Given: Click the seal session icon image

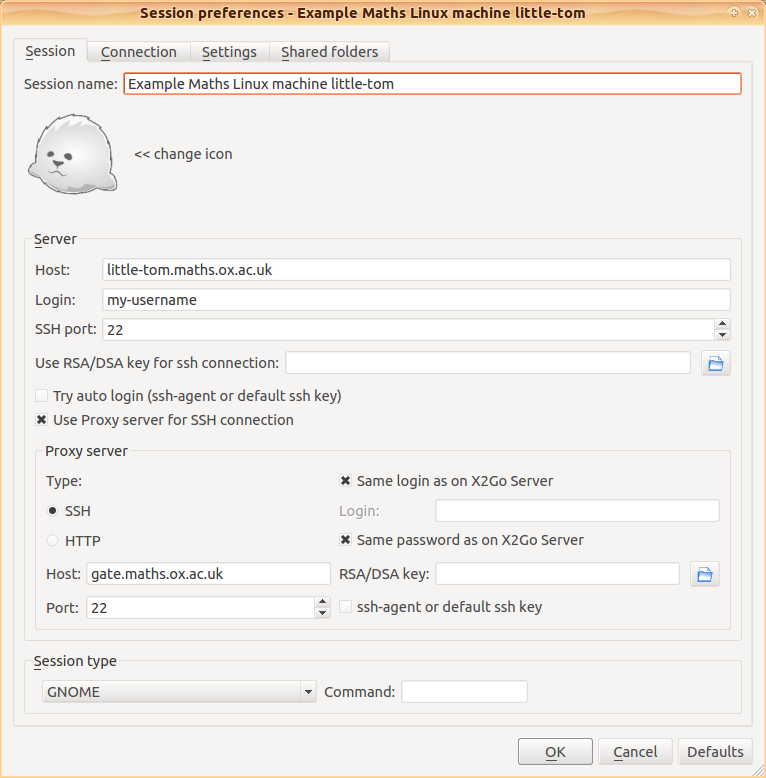Looking at the screenshot, I should (x=72, y=154).
